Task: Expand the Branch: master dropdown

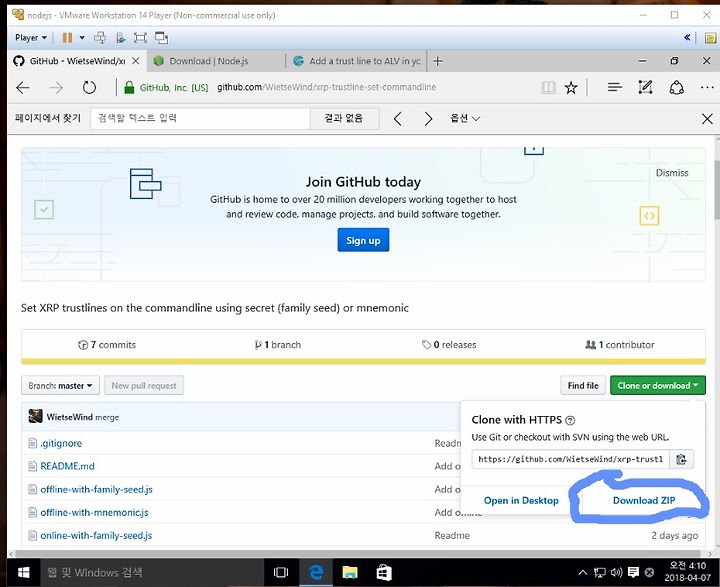Action: 60,385
